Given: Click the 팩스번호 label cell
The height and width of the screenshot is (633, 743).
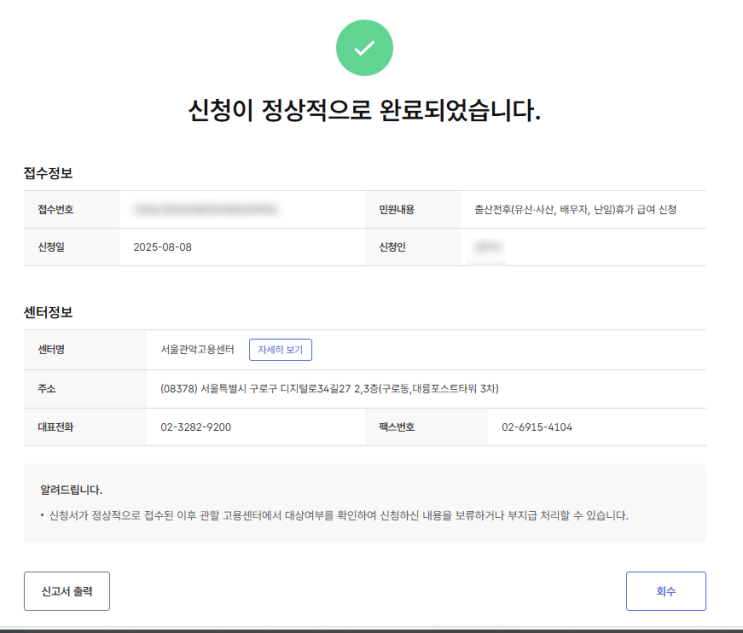Looking at the screenshot, I should [426, 427].
